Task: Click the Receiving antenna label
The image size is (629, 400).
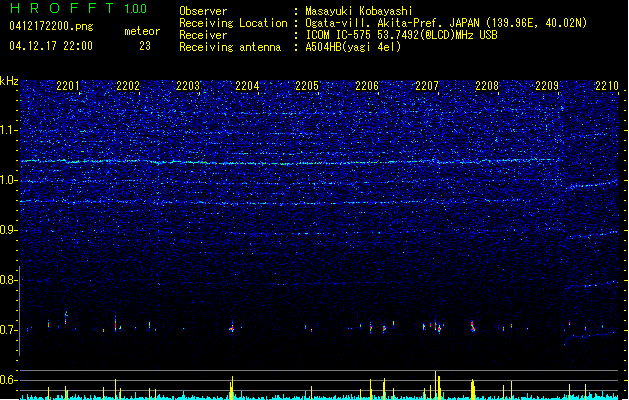Action: 230,47
